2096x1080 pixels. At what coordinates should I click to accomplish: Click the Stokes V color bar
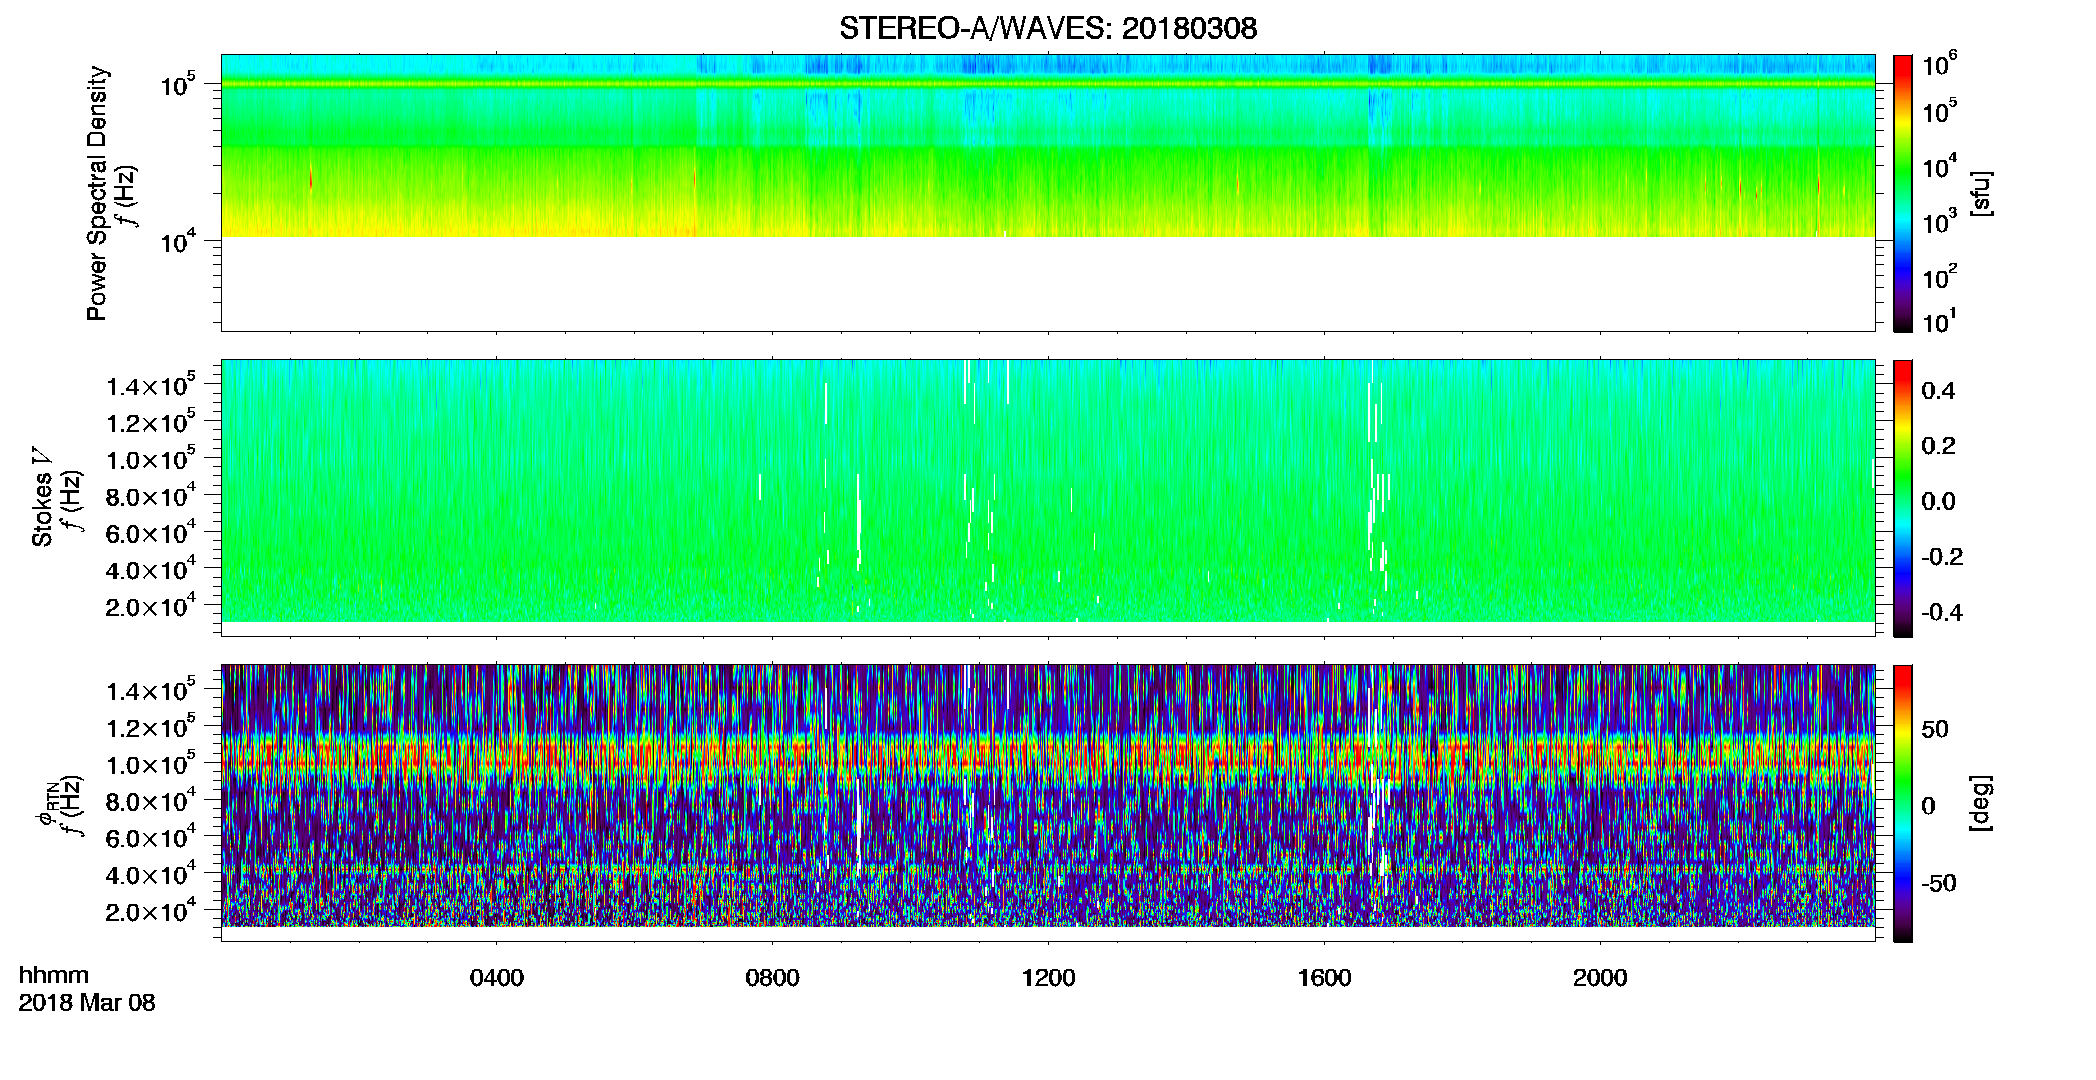click(1903, 498)
